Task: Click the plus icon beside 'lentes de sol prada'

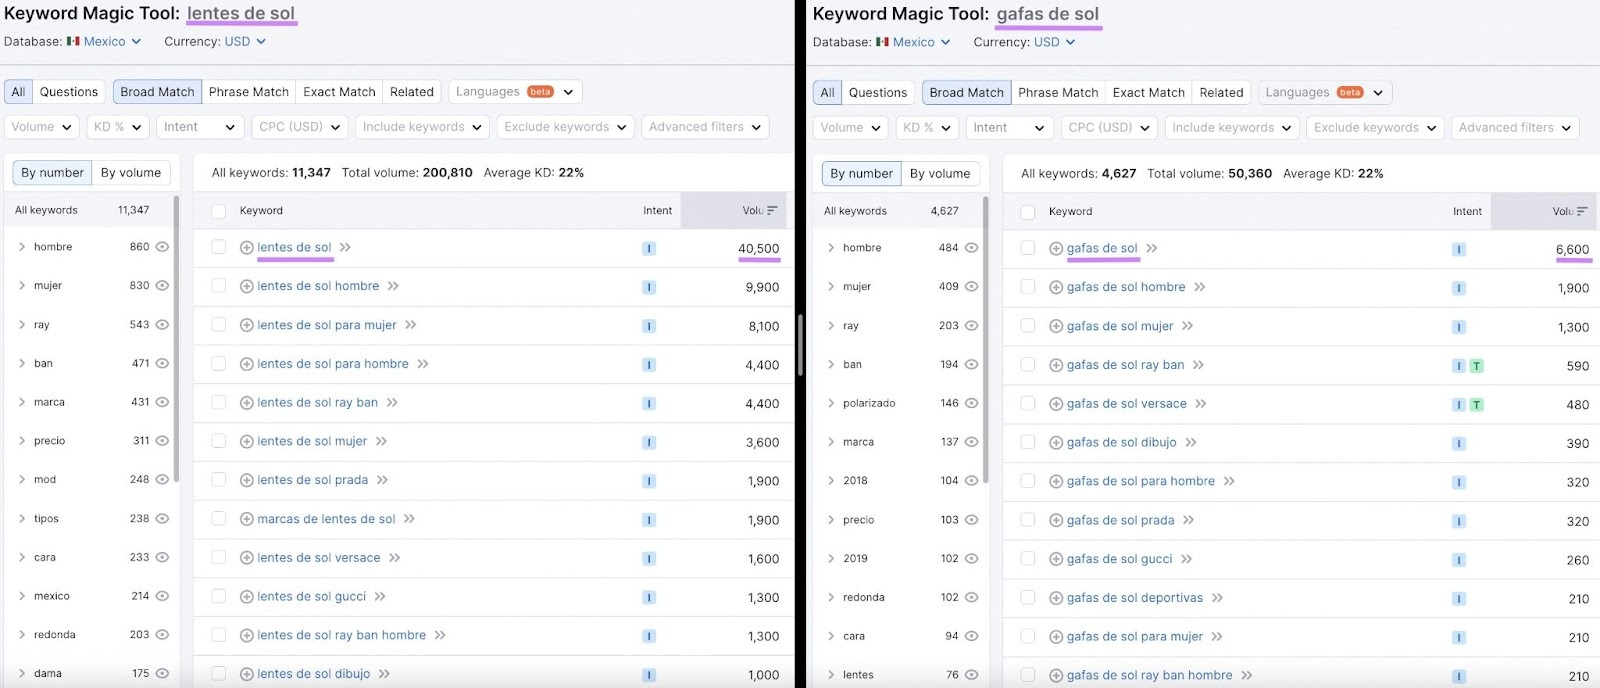Action: (247, 480)
